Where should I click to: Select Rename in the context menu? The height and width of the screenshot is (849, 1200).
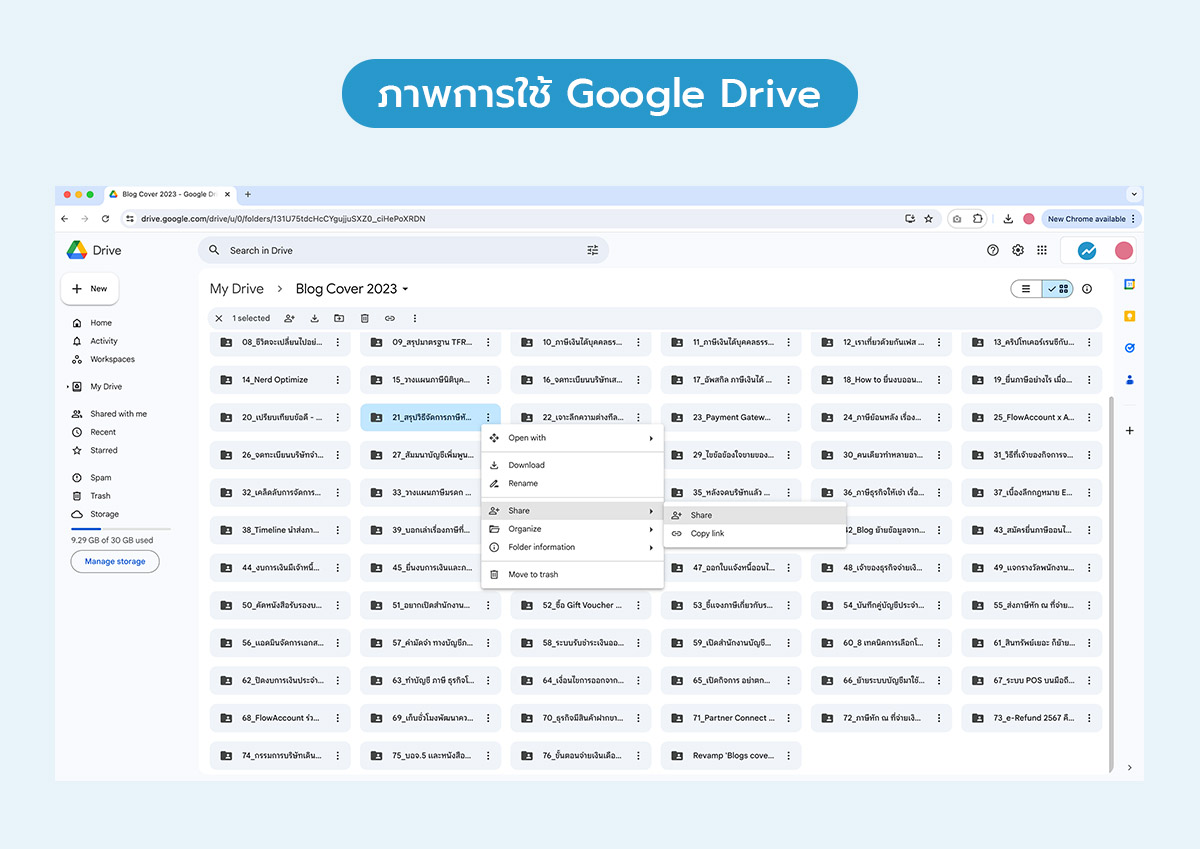click(x=523, y=484)
